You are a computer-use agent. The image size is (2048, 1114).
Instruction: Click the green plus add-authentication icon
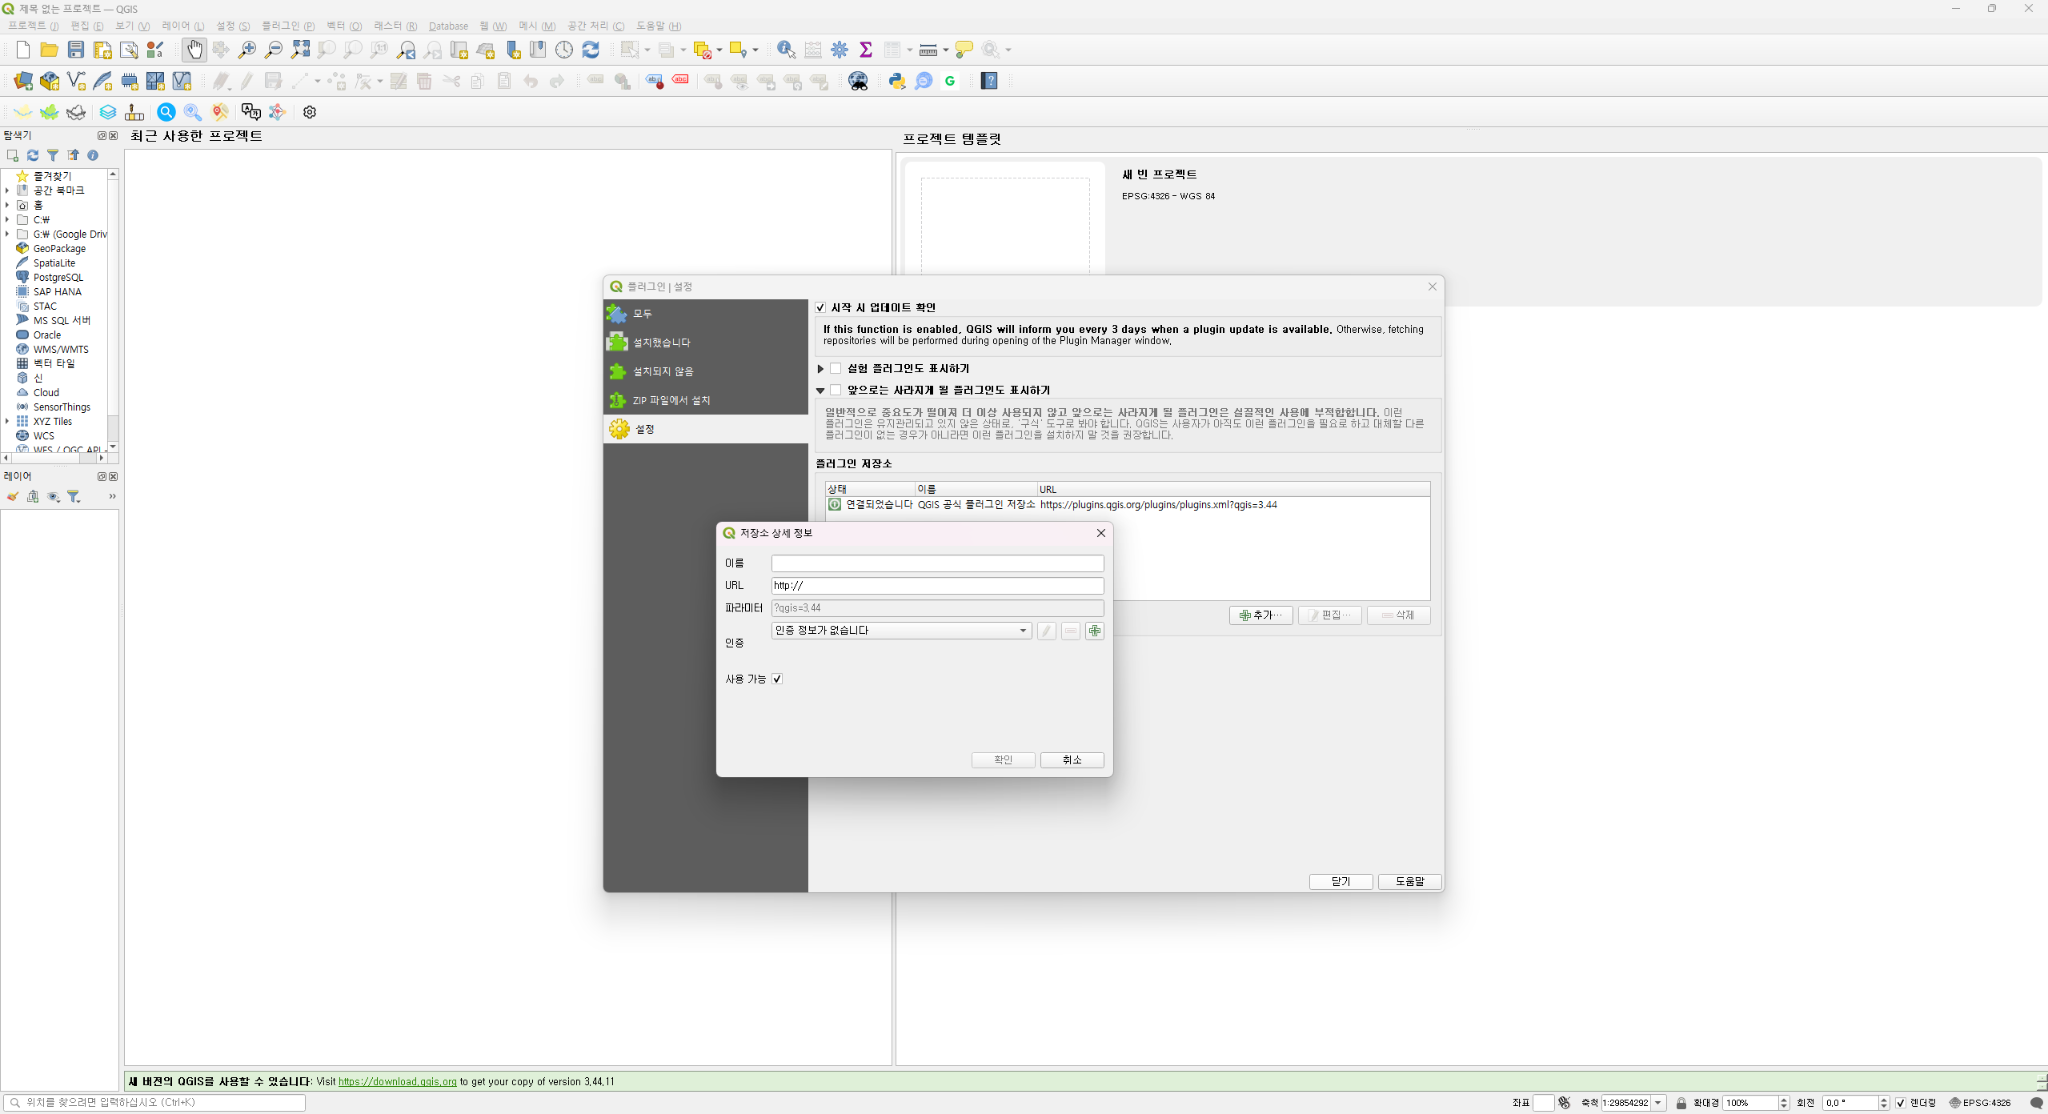1095,631
